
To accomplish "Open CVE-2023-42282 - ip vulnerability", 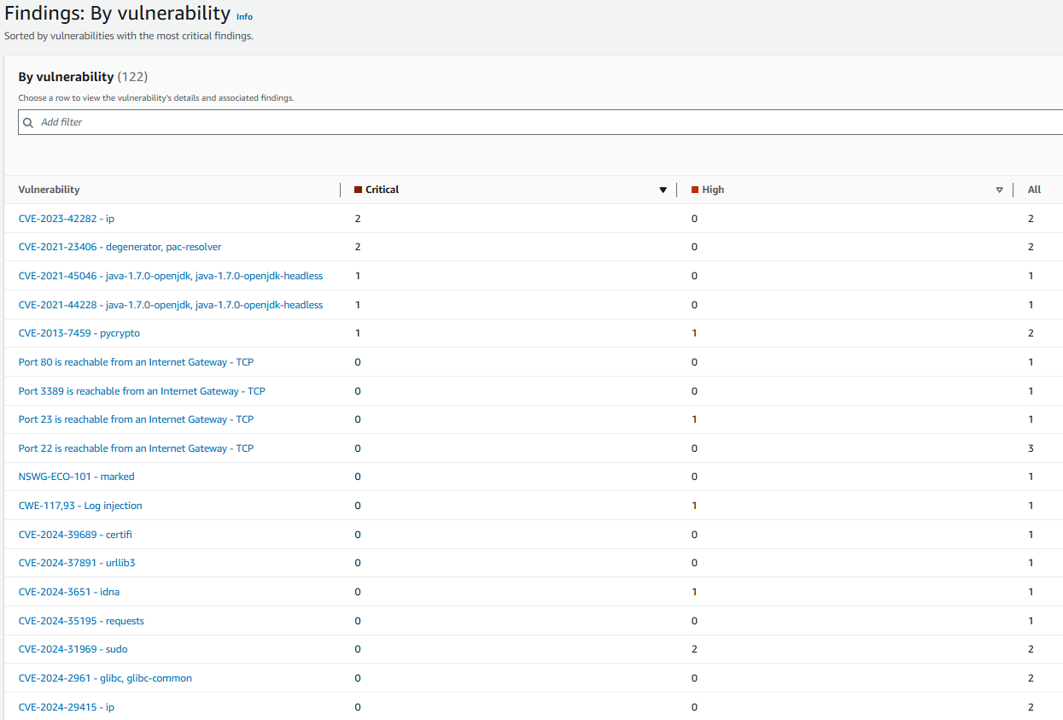I will (x=66, y=218).
